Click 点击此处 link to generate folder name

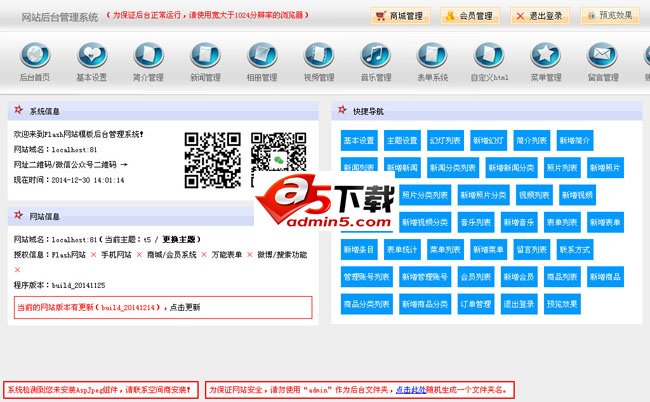click(411, 390)
